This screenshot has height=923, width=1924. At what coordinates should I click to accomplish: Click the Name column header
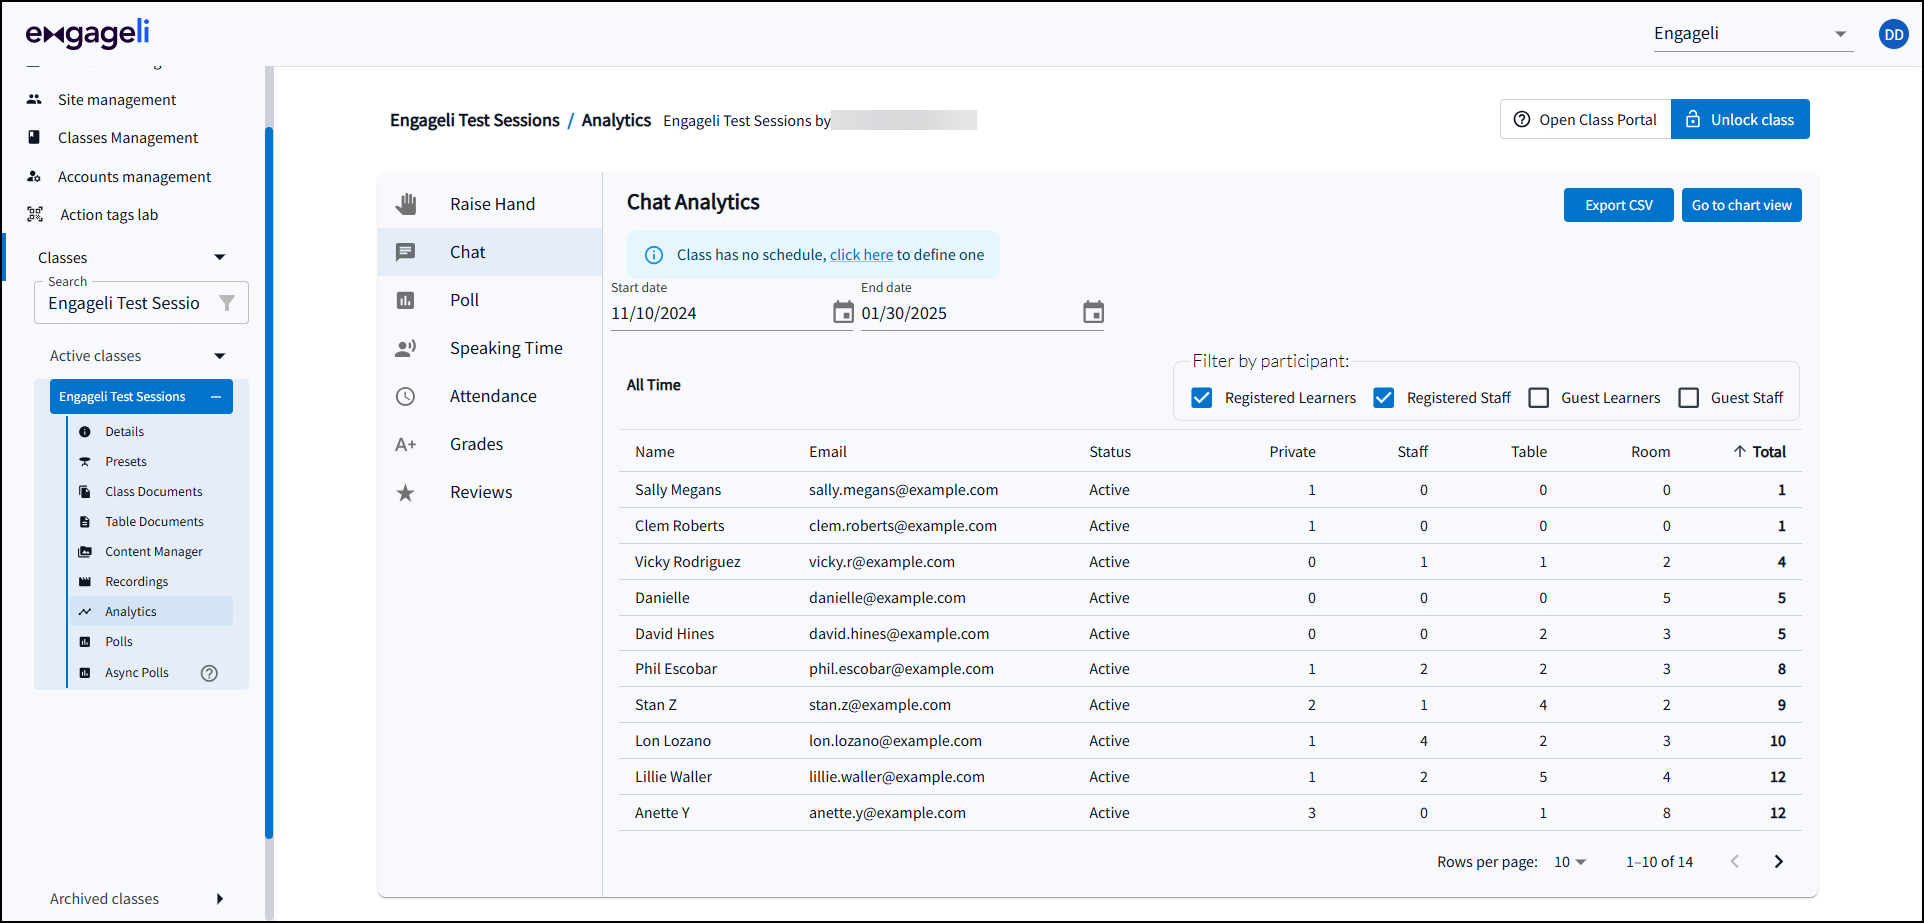pyautogui.click(x=655, y=452)
